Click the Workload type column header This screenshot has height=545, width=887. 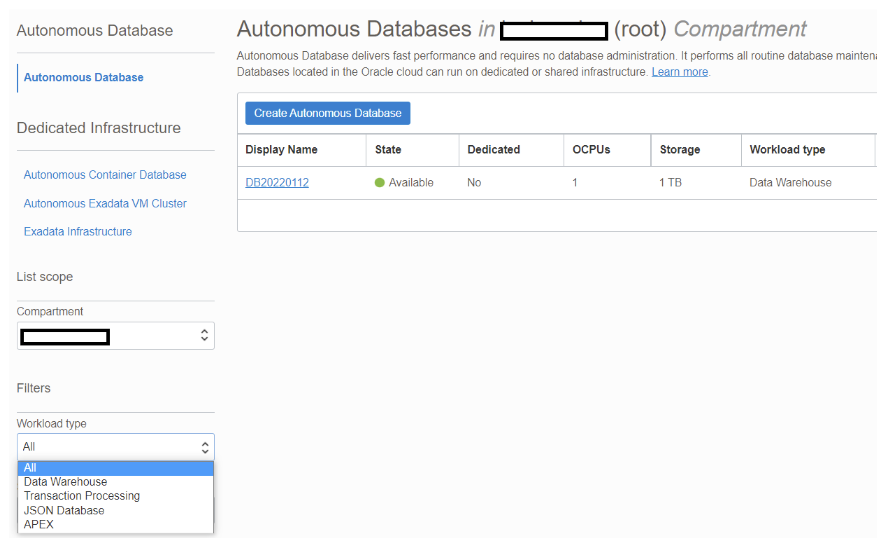point(787,150)
